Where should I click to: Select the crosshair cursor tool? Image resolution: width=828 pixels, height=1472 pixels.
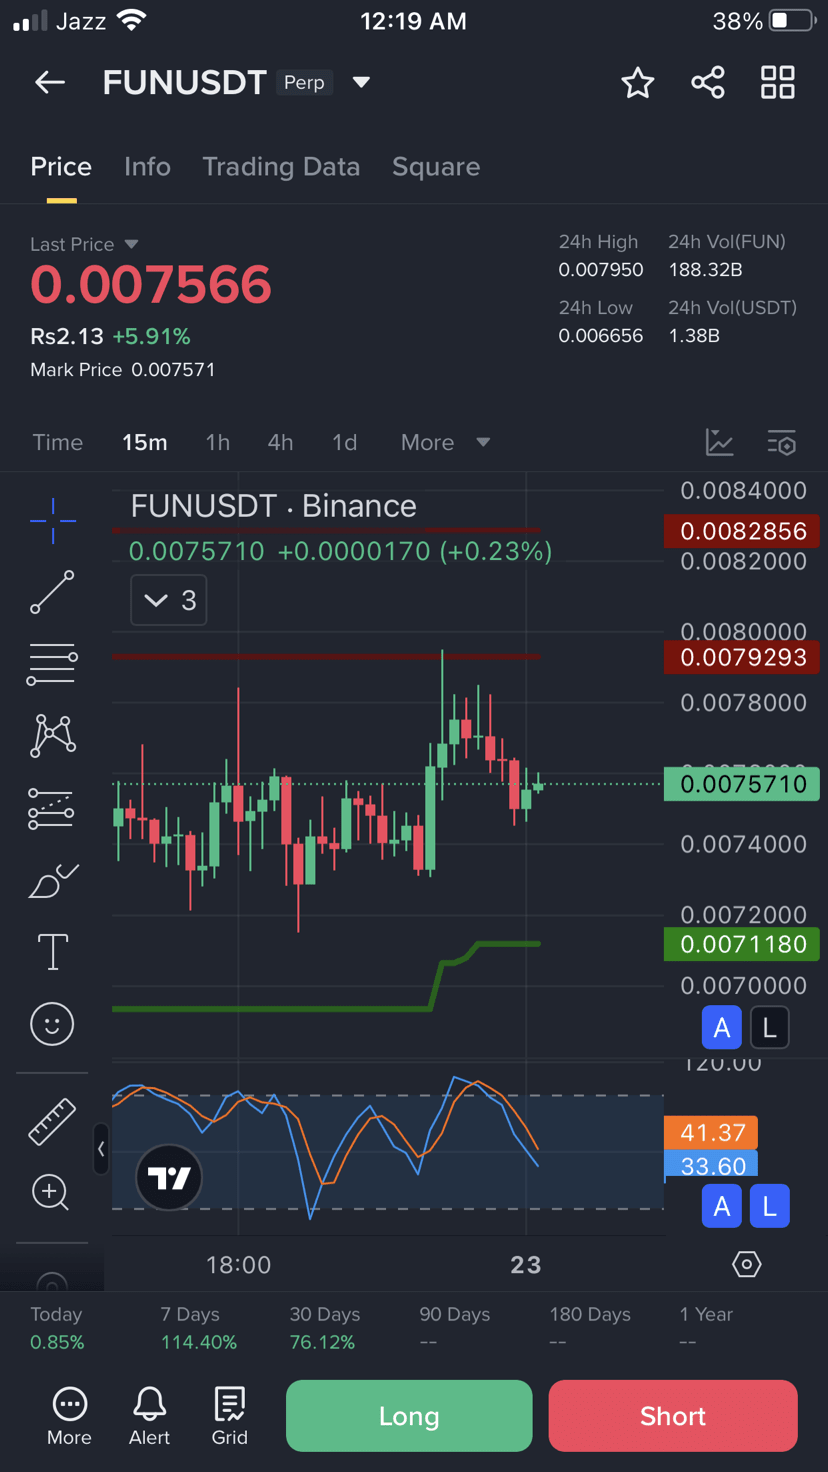[x=52, y=520]
